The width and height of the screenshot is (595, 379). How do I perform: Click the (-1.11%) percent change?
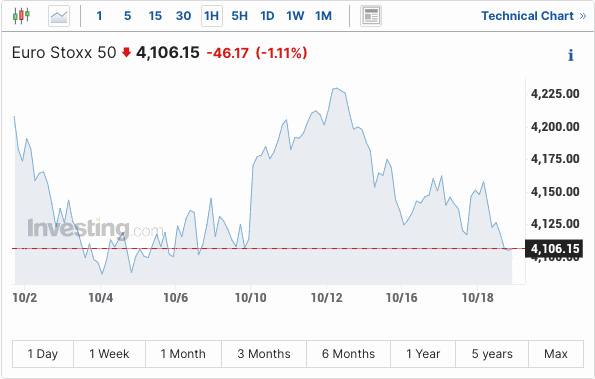(x=281, y=53)
